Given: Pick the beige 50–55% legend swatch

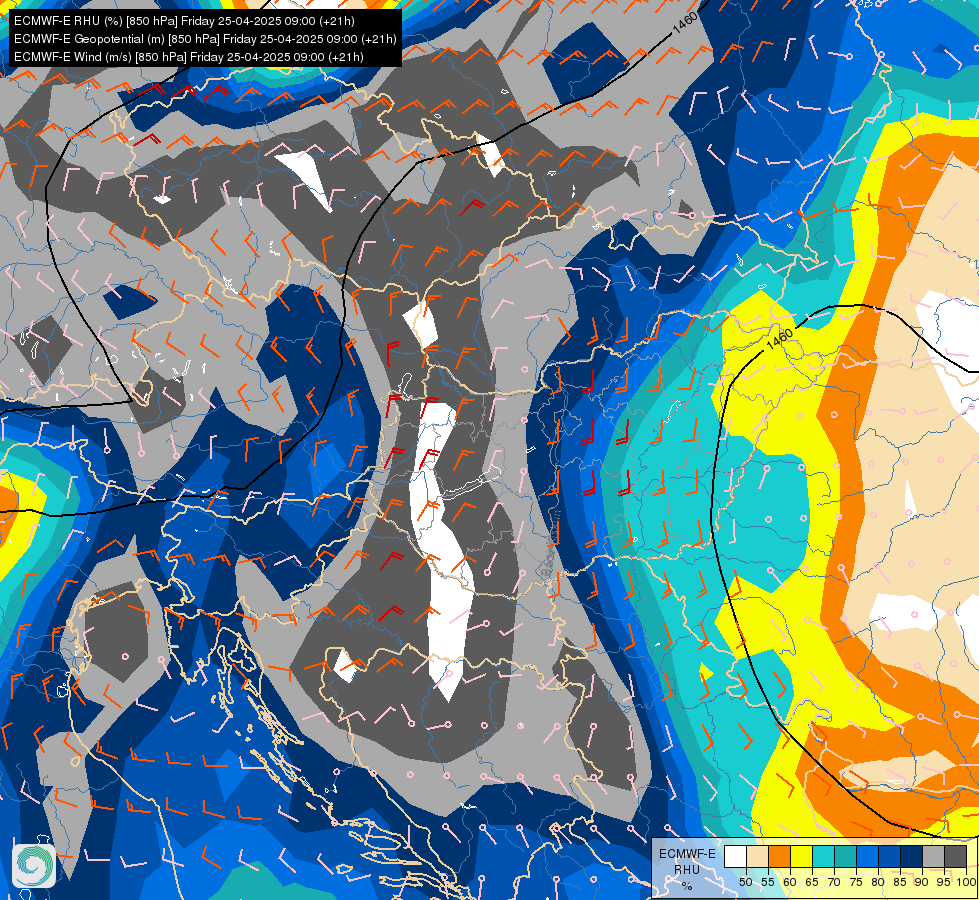Looking at the screenshot, I should coord(757,856).
